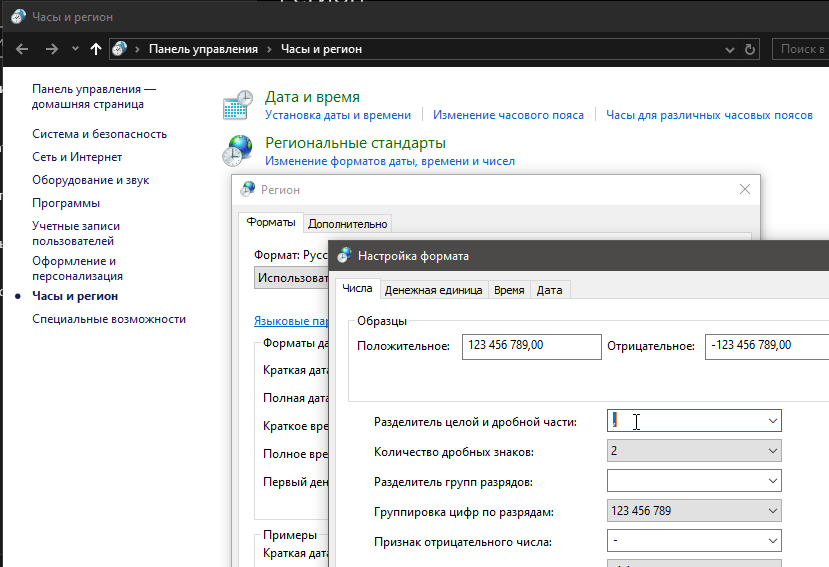
Task: Open the Количество дробных знаков dropdown
Action: pyautogui.click(x=772, y=451)
